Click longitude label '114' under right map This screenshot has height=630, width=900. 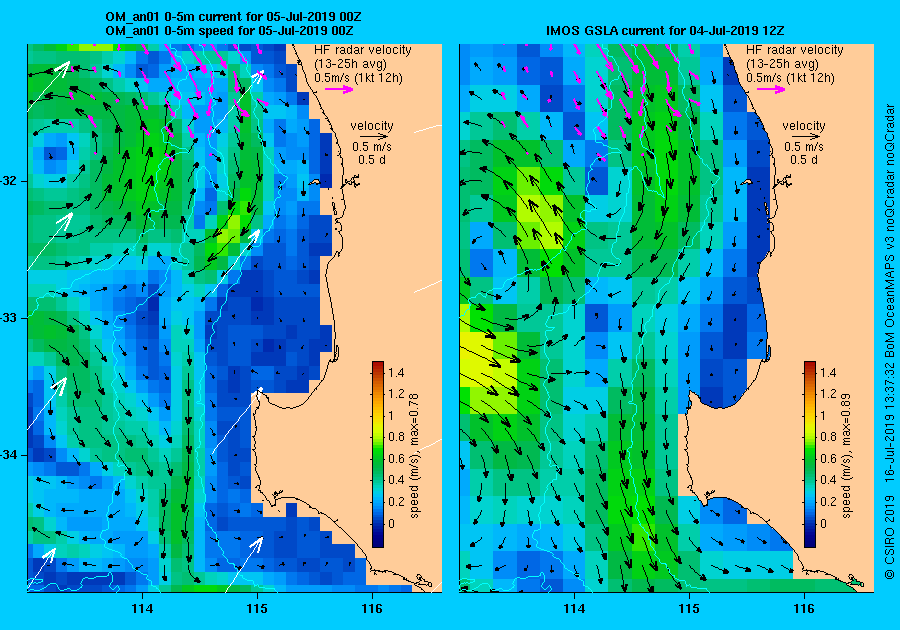pyautogui.click(x=574, y=609)
